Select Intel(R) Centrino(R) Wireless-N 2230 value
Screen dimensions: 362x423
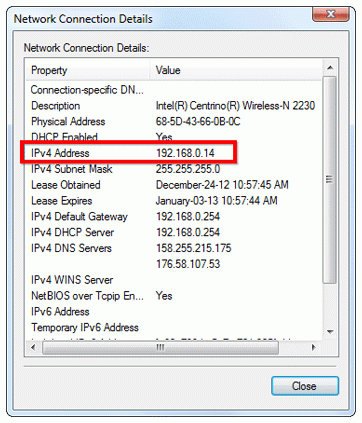pyautogui.click(x=235, y=106)
